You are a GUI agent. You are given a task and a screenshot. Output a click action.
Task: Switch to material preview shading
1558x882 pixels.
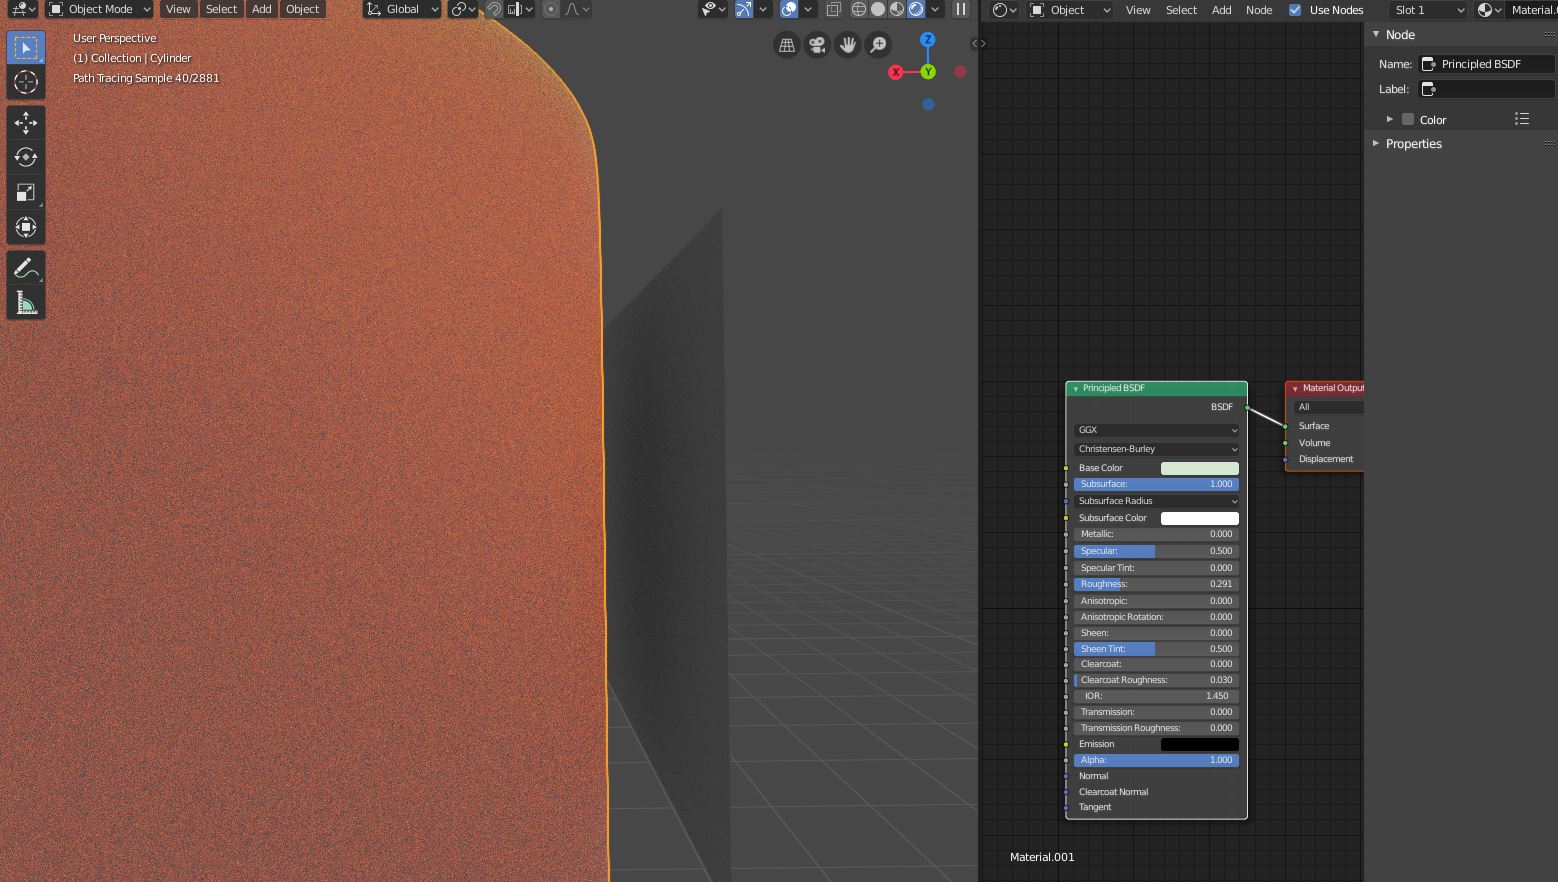point(897,10)
